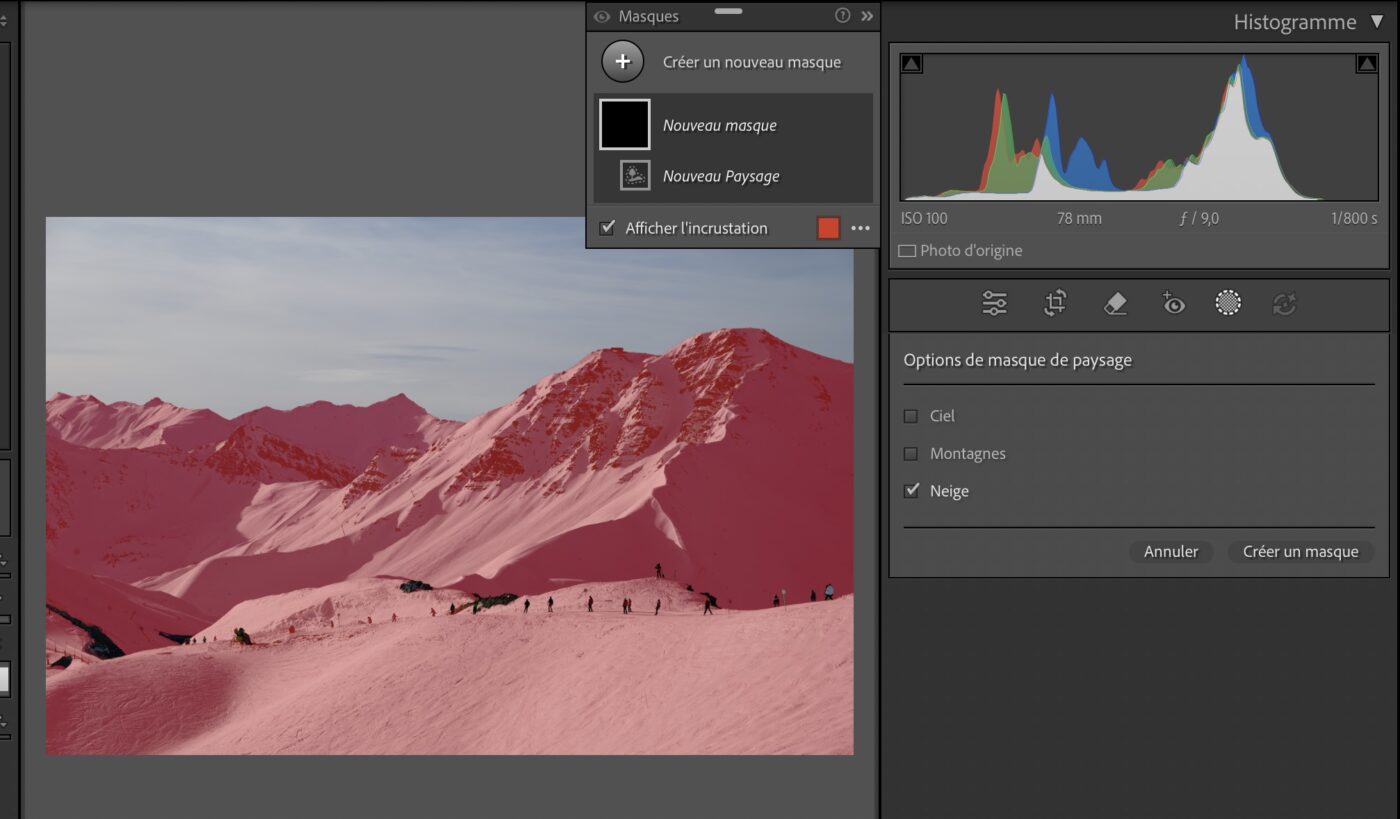Viewport: 1400px width, 819px height.
Task: Uncheck the Neige checkbox
Action: (911, 491)
